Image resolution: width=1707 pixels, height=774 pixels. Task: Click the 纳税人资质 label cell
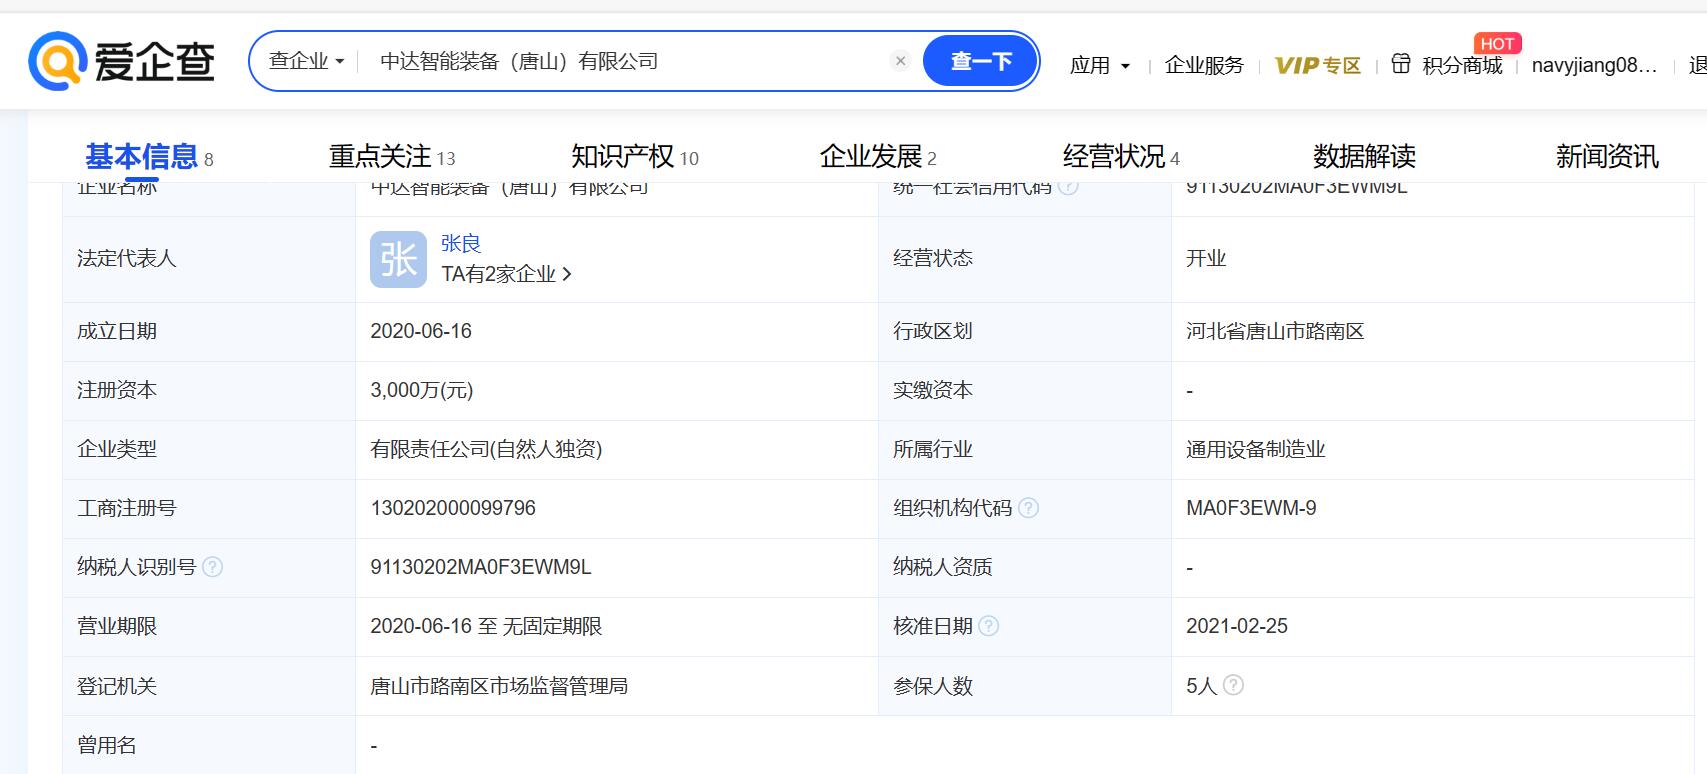click(1025, 567)
